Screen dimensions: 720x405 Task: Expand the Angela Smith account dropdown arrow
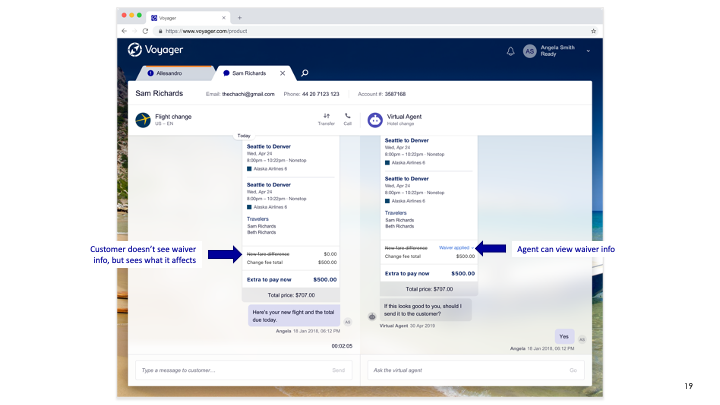[x=588, y=51]
